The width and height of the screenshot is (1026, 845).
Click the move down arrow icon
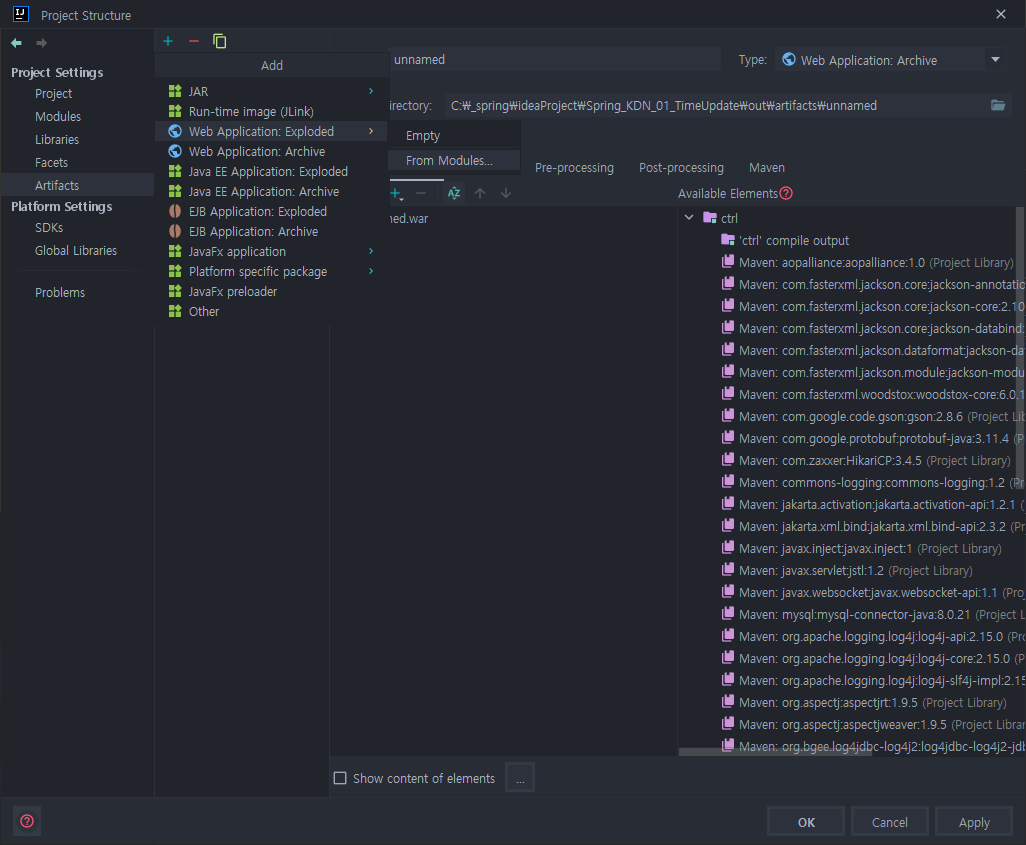[x=506, y=193]
